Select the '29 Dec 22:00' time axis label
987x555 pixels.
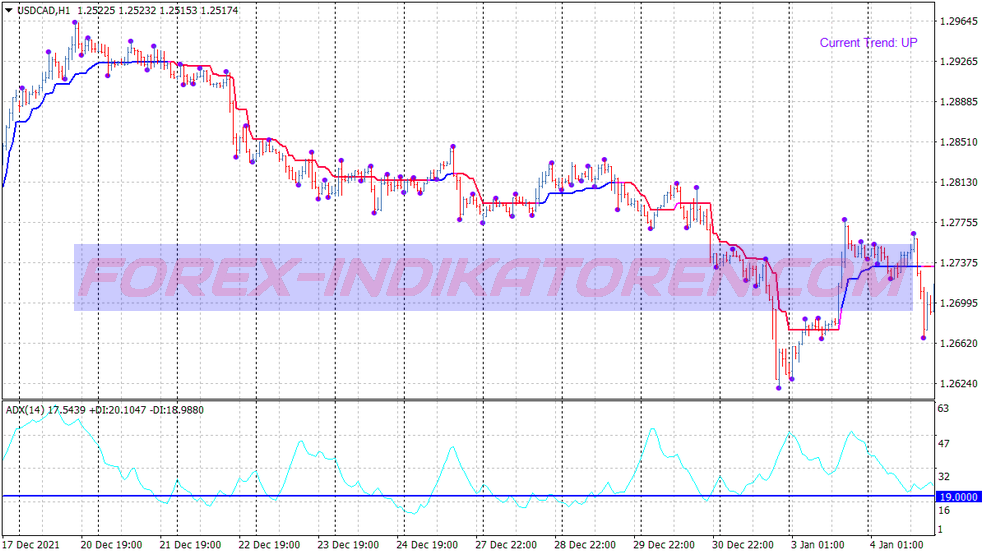tap(664, 545)
